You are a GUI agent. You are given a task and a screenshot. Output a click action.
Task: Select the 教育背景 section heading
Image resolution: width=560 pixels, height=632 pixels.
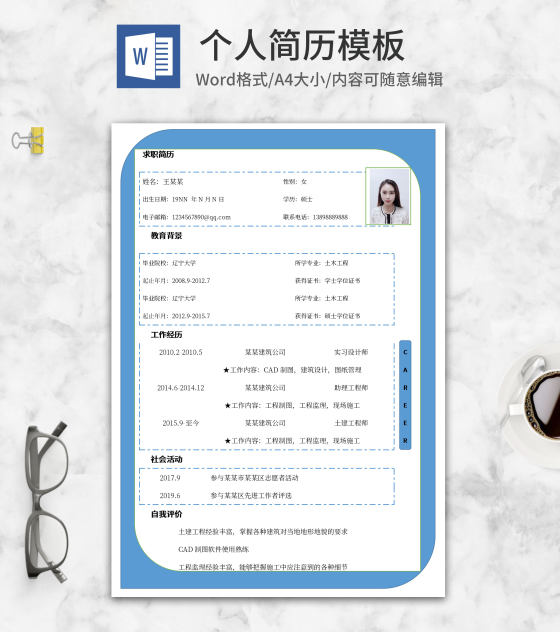166,236
